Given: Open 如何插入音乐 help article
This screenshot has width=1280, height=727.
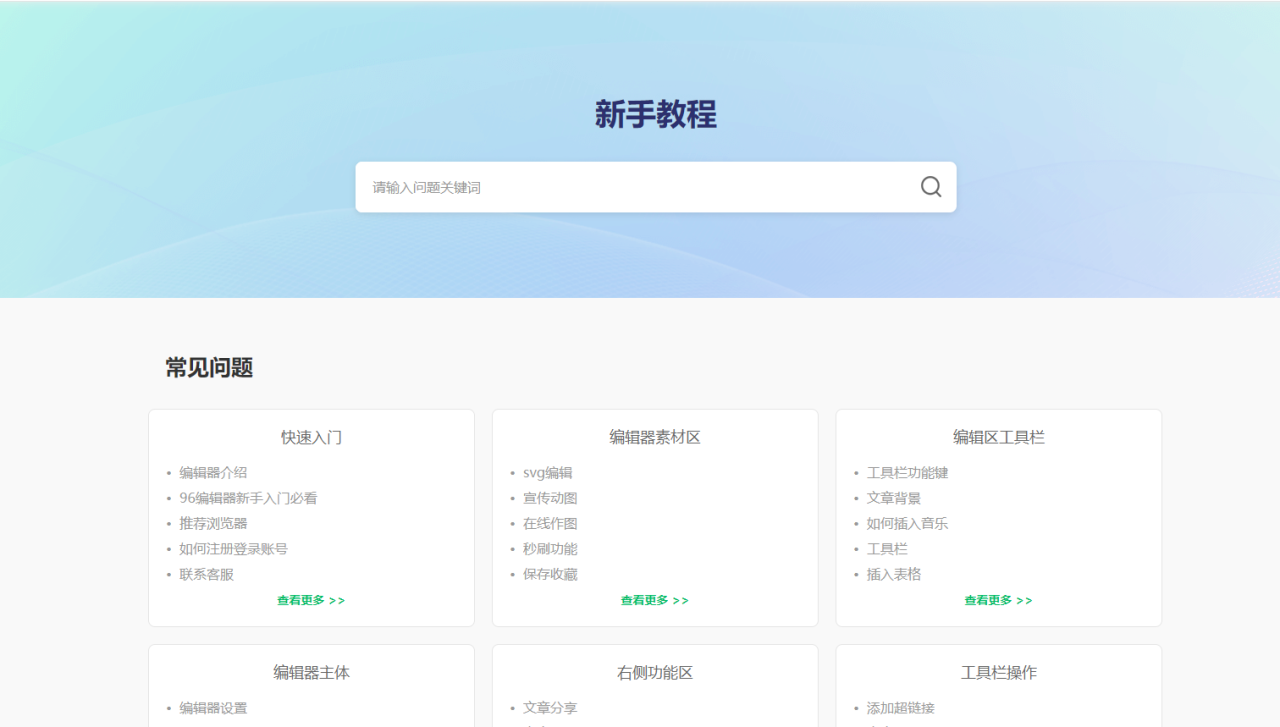Looking at the screenshot, I should coord(907,524).
